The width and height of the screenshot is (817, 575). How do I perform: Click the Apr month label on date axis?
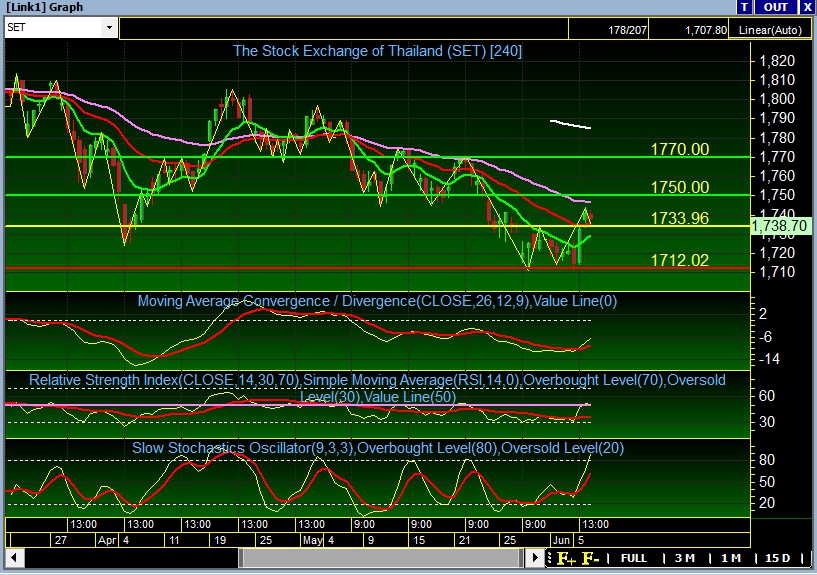107,540
